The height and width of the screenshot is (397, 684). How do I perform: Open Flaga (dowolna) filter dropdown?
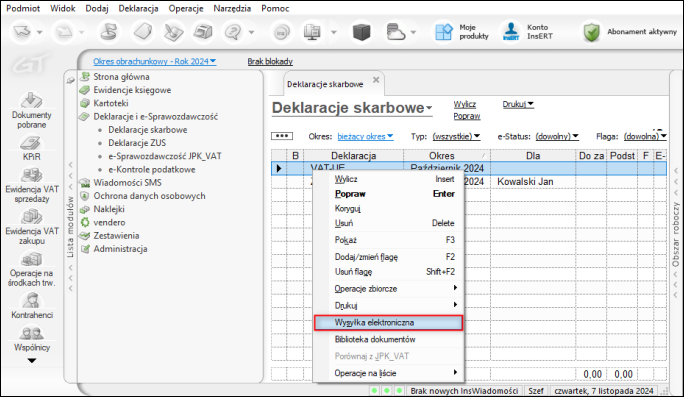645,137
